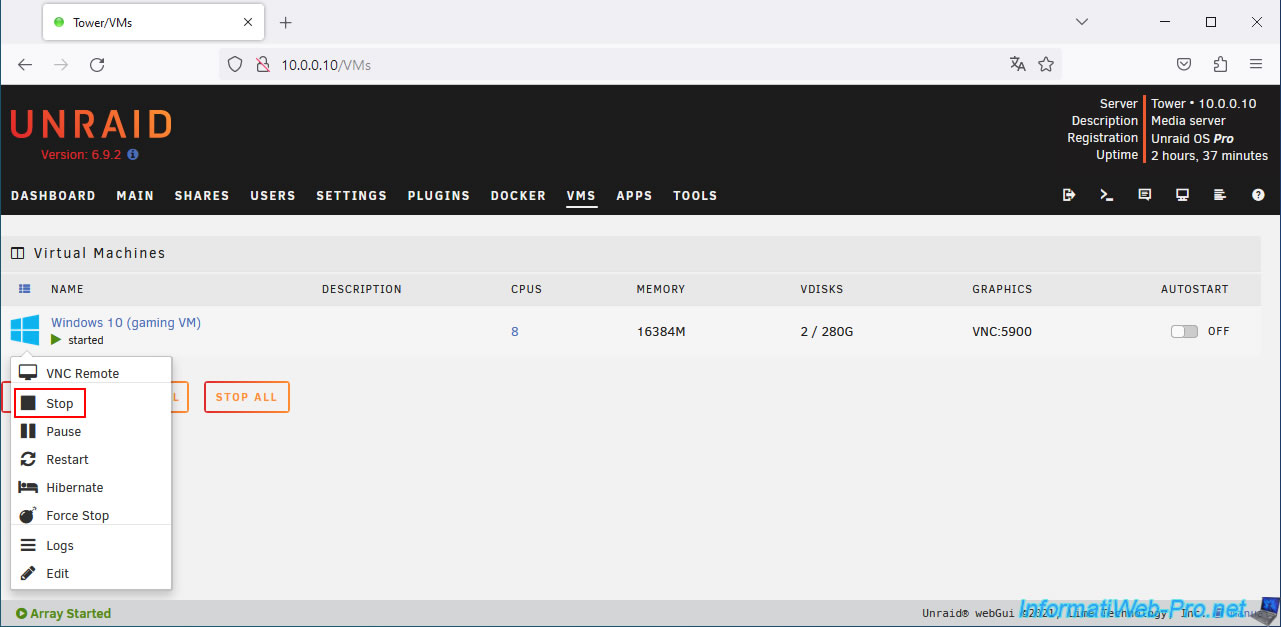Image resolution: width=1281 pixels, height=627 pixels.
Task: Click the UNRAID logo
Action: tap(91, 124)
